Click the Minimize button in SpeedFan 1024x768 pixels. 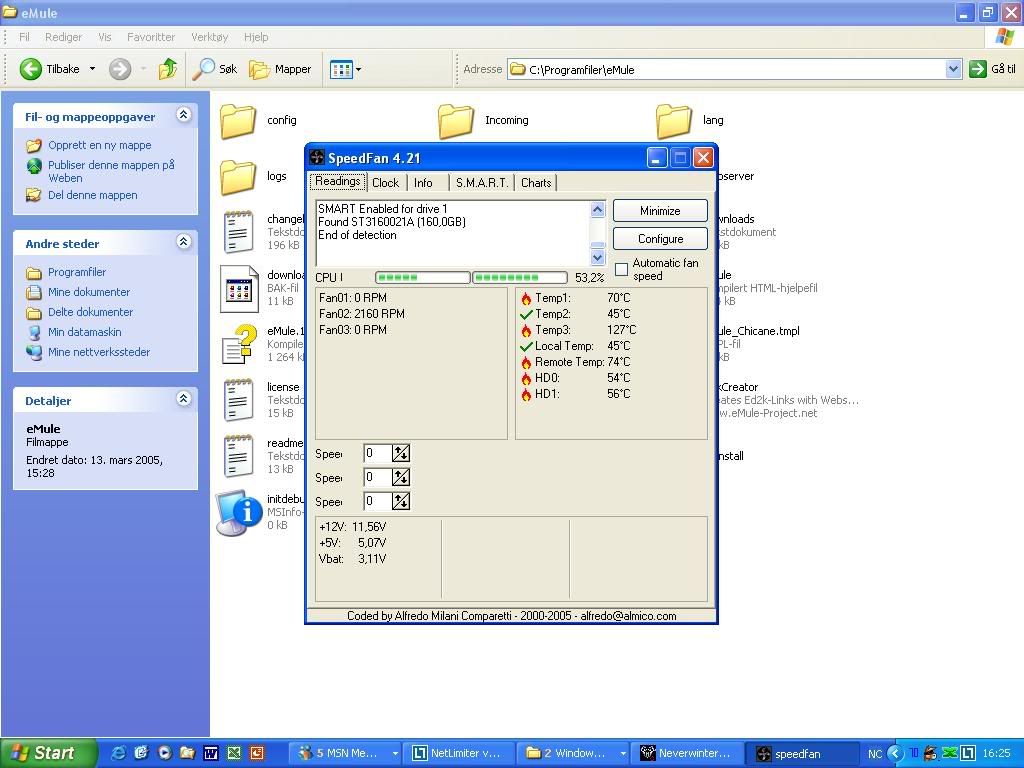pos(660,211)
